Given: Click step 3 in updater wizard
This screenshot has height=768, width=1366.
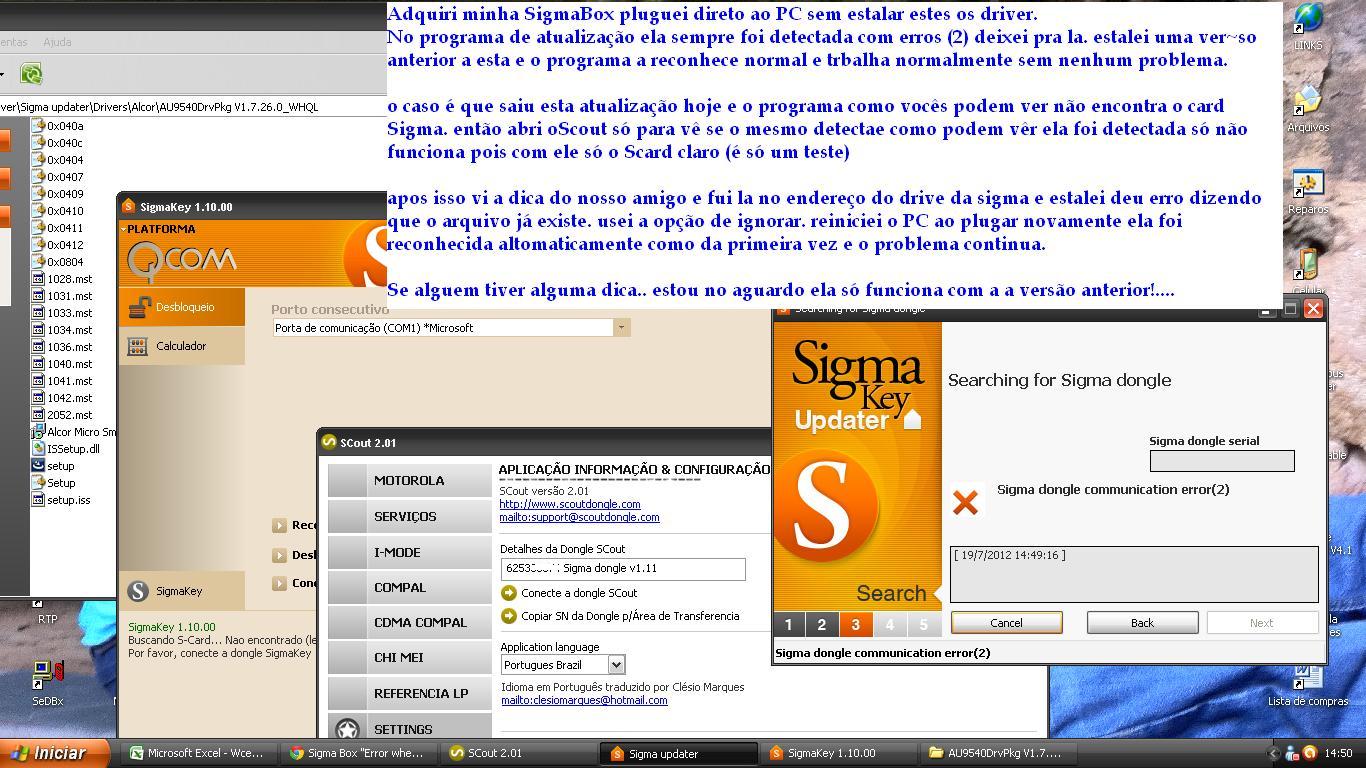Looking at the screenshot, I should 855,625.
